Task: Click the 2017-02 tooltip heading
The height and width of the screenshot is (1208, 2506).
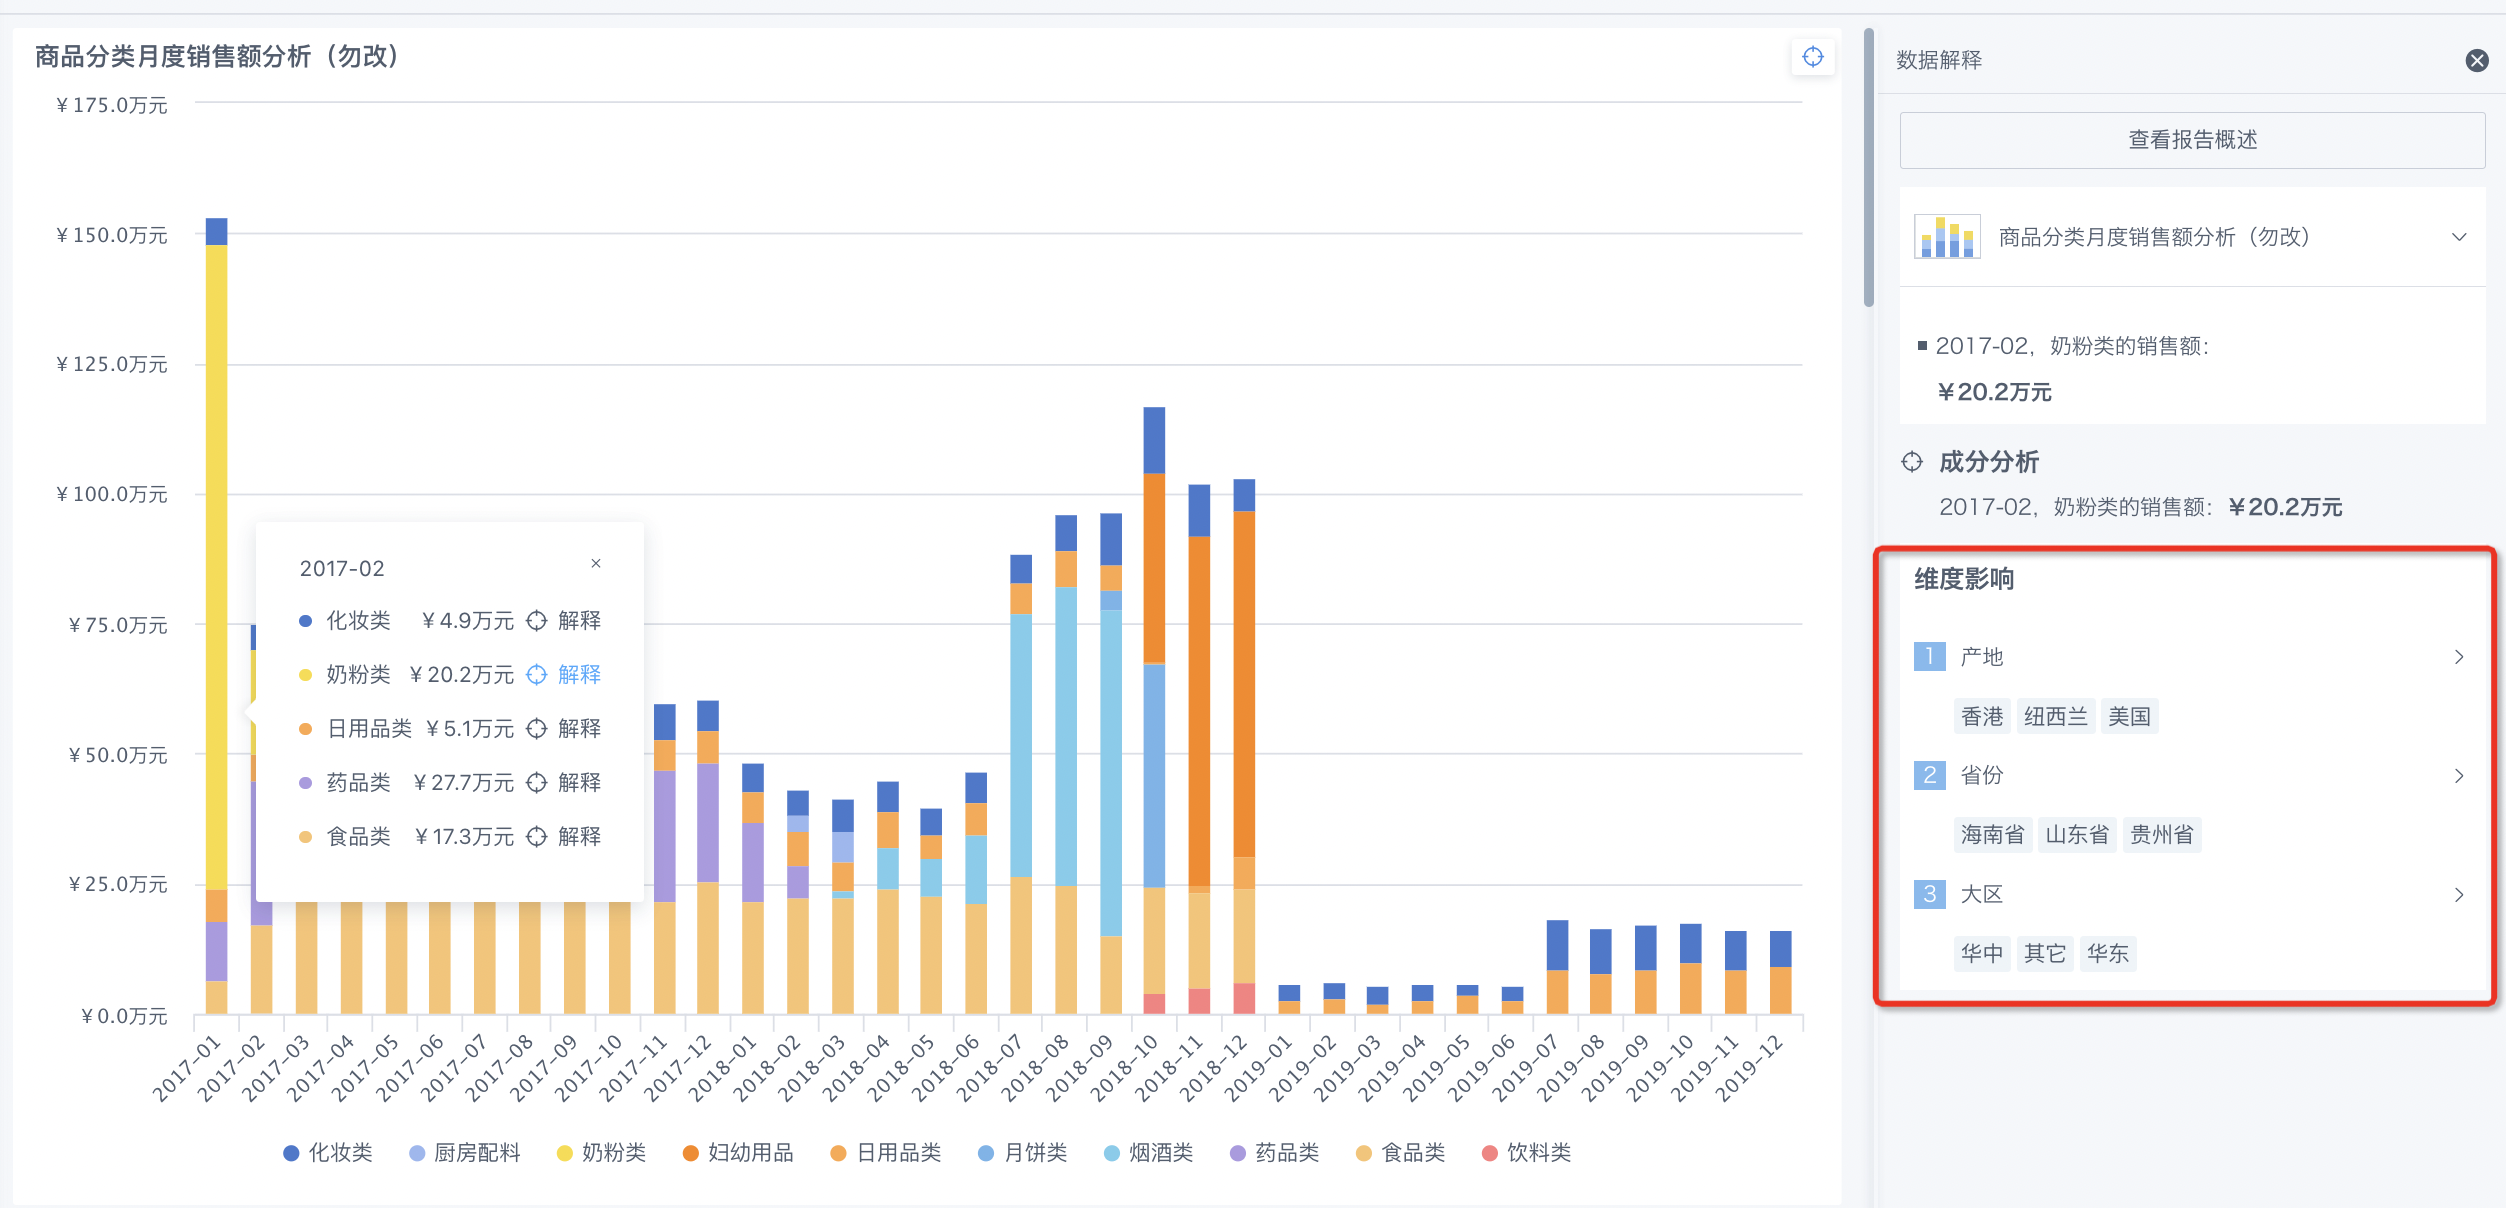Action: pos(342,569)
